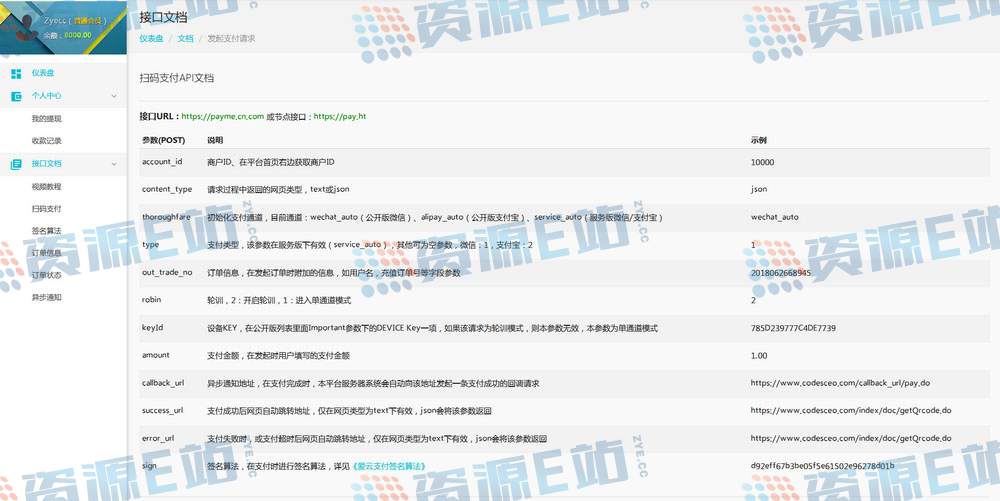Click the 文档 breadcrumb link
Image resolution: width=1000 pixels, height=501 pixels.
[186, 38]
